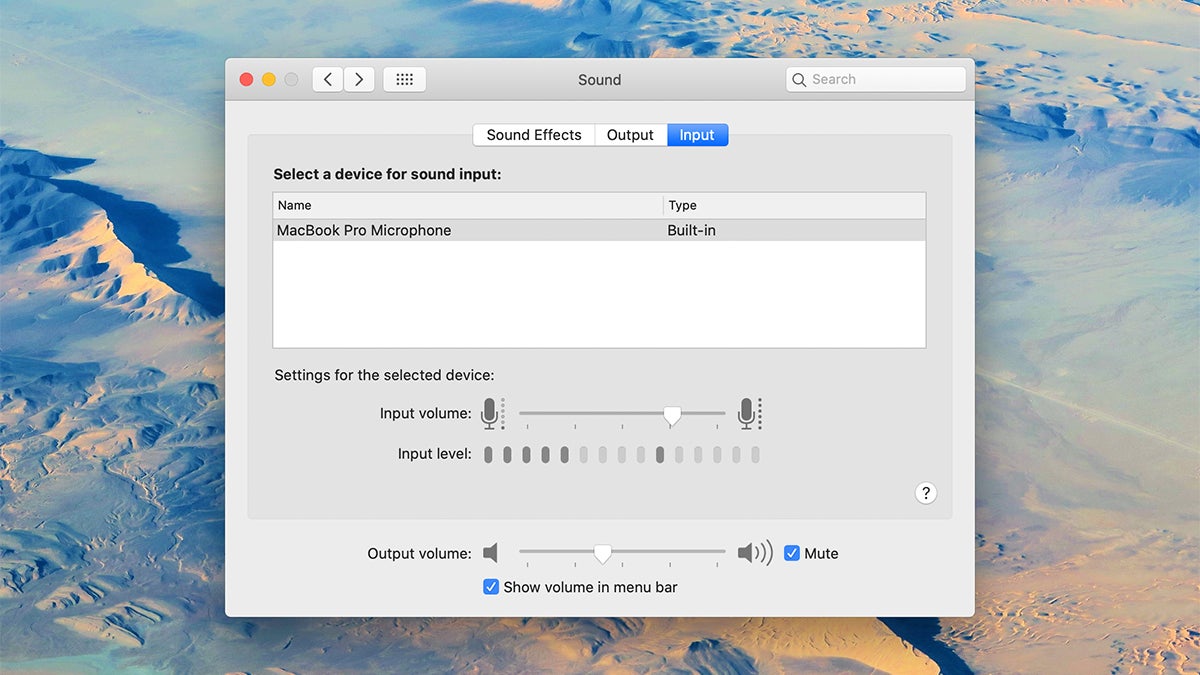Select the Input tab
This screenshot has height=675, width=1200.
pyautogui.click(x=697, y=134)
